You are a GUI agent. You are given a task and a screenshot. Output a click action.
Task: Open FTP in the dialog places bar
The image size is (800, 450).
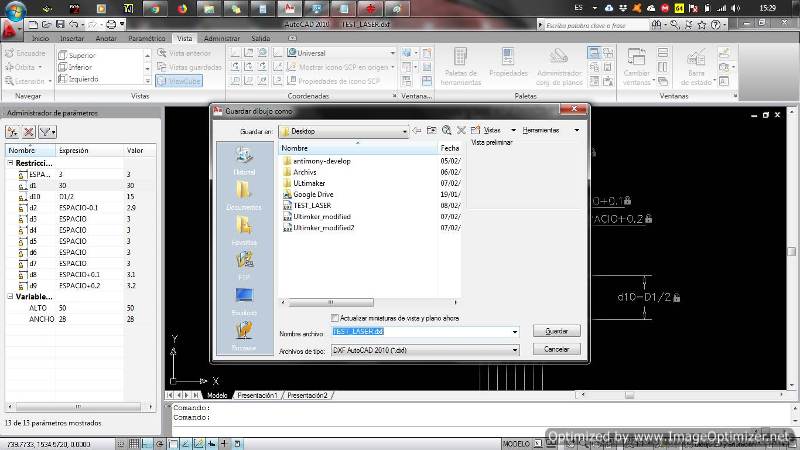[244, 265]
